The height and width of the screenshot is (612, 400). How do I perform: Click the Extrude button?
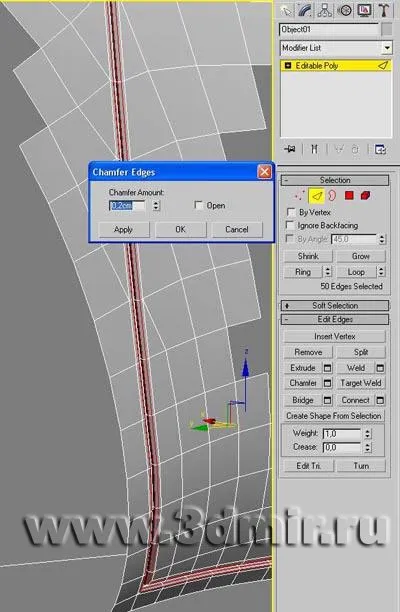pos(303,368)
